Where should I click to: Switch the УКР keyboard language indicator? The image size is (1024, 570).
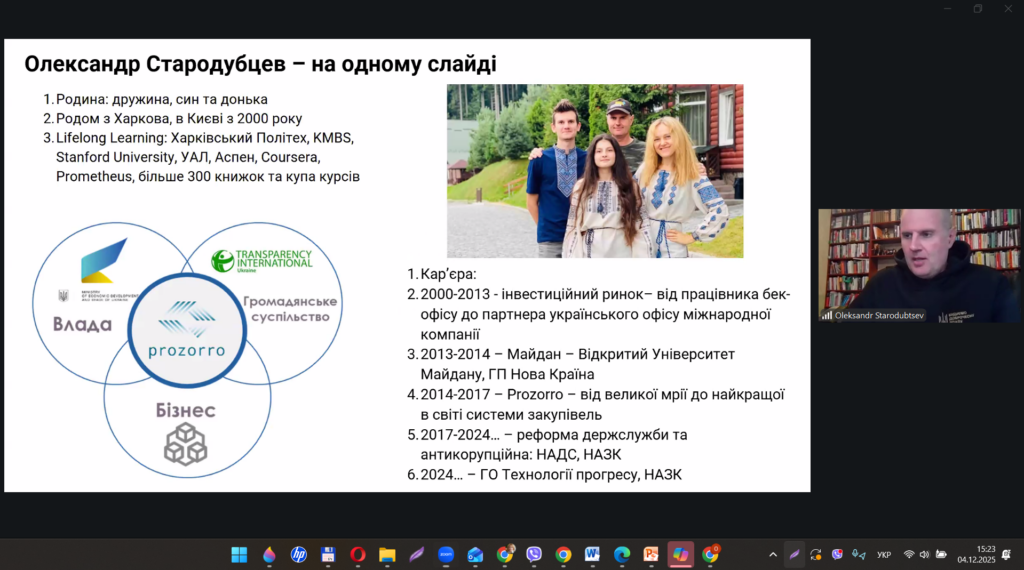coord(884,554)
